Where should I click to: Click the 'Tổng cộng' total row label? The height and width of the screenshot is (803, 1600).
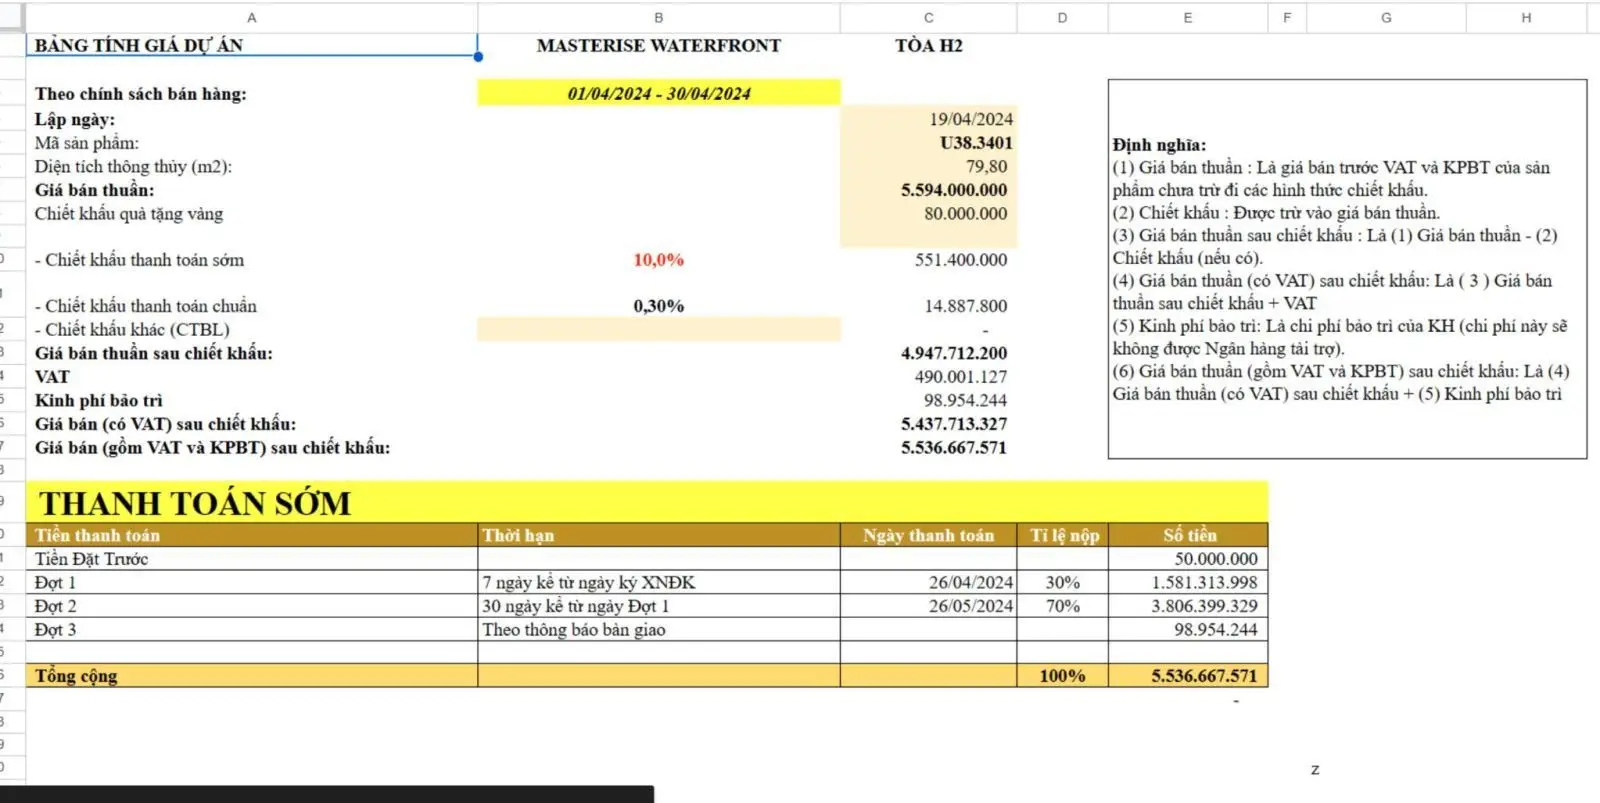point(76,676)
